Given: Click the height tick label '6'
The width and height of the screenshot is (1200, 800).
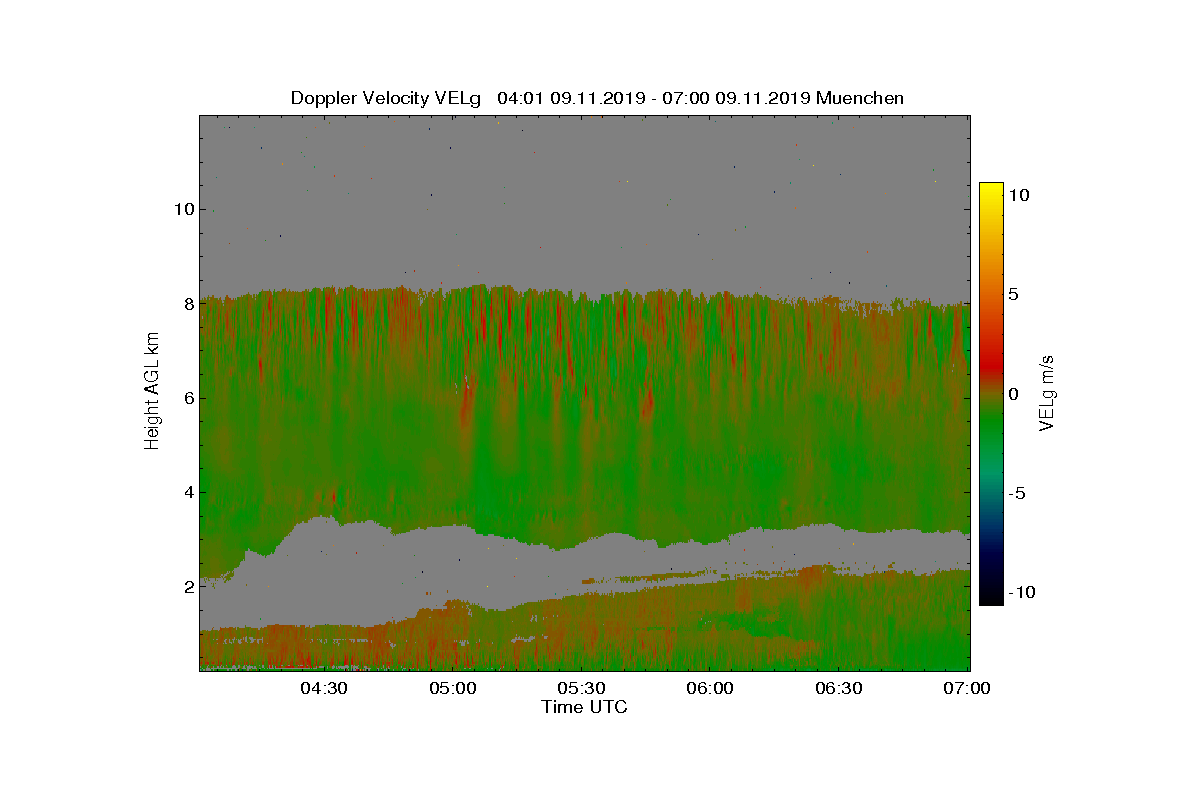Looking at the screenshot, I should coord(187,398).
